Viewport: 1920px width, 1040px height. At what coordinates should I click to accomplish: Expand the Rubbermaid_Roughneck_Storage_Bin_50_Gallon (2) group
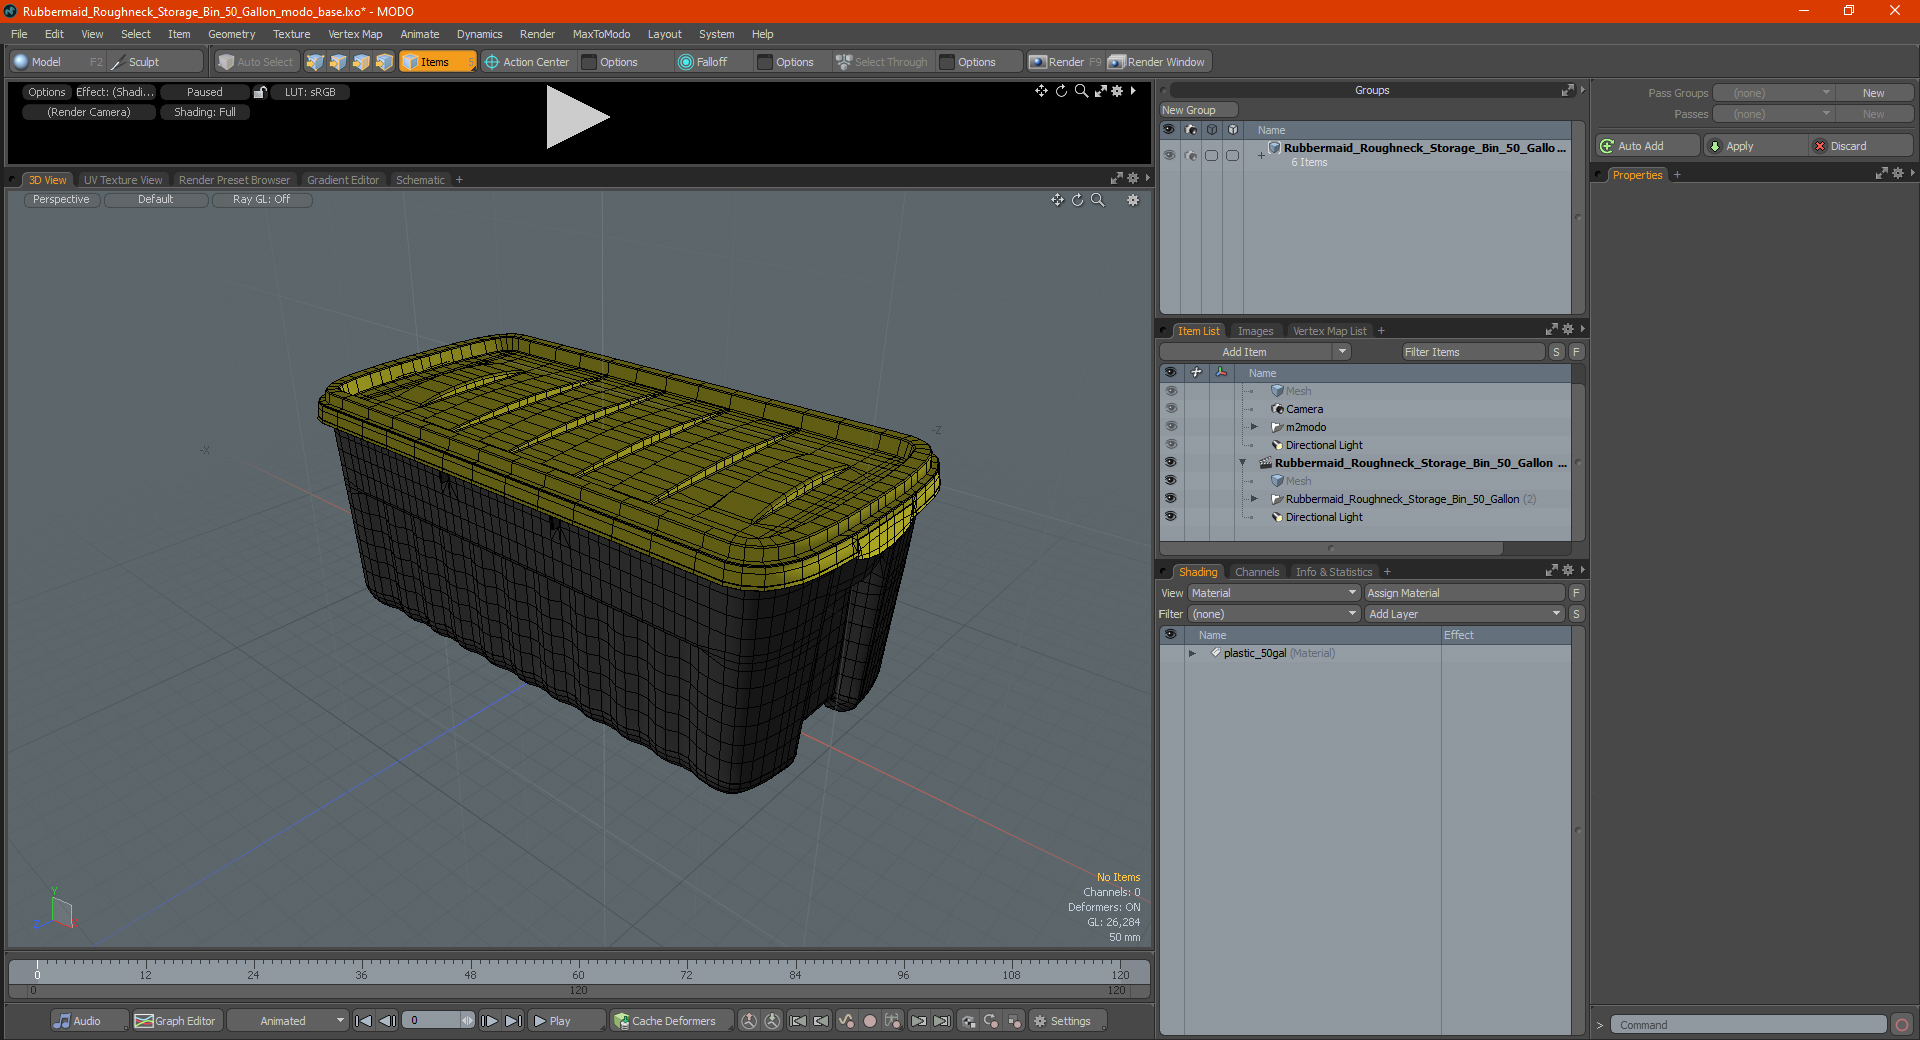tap(1254, 499)
